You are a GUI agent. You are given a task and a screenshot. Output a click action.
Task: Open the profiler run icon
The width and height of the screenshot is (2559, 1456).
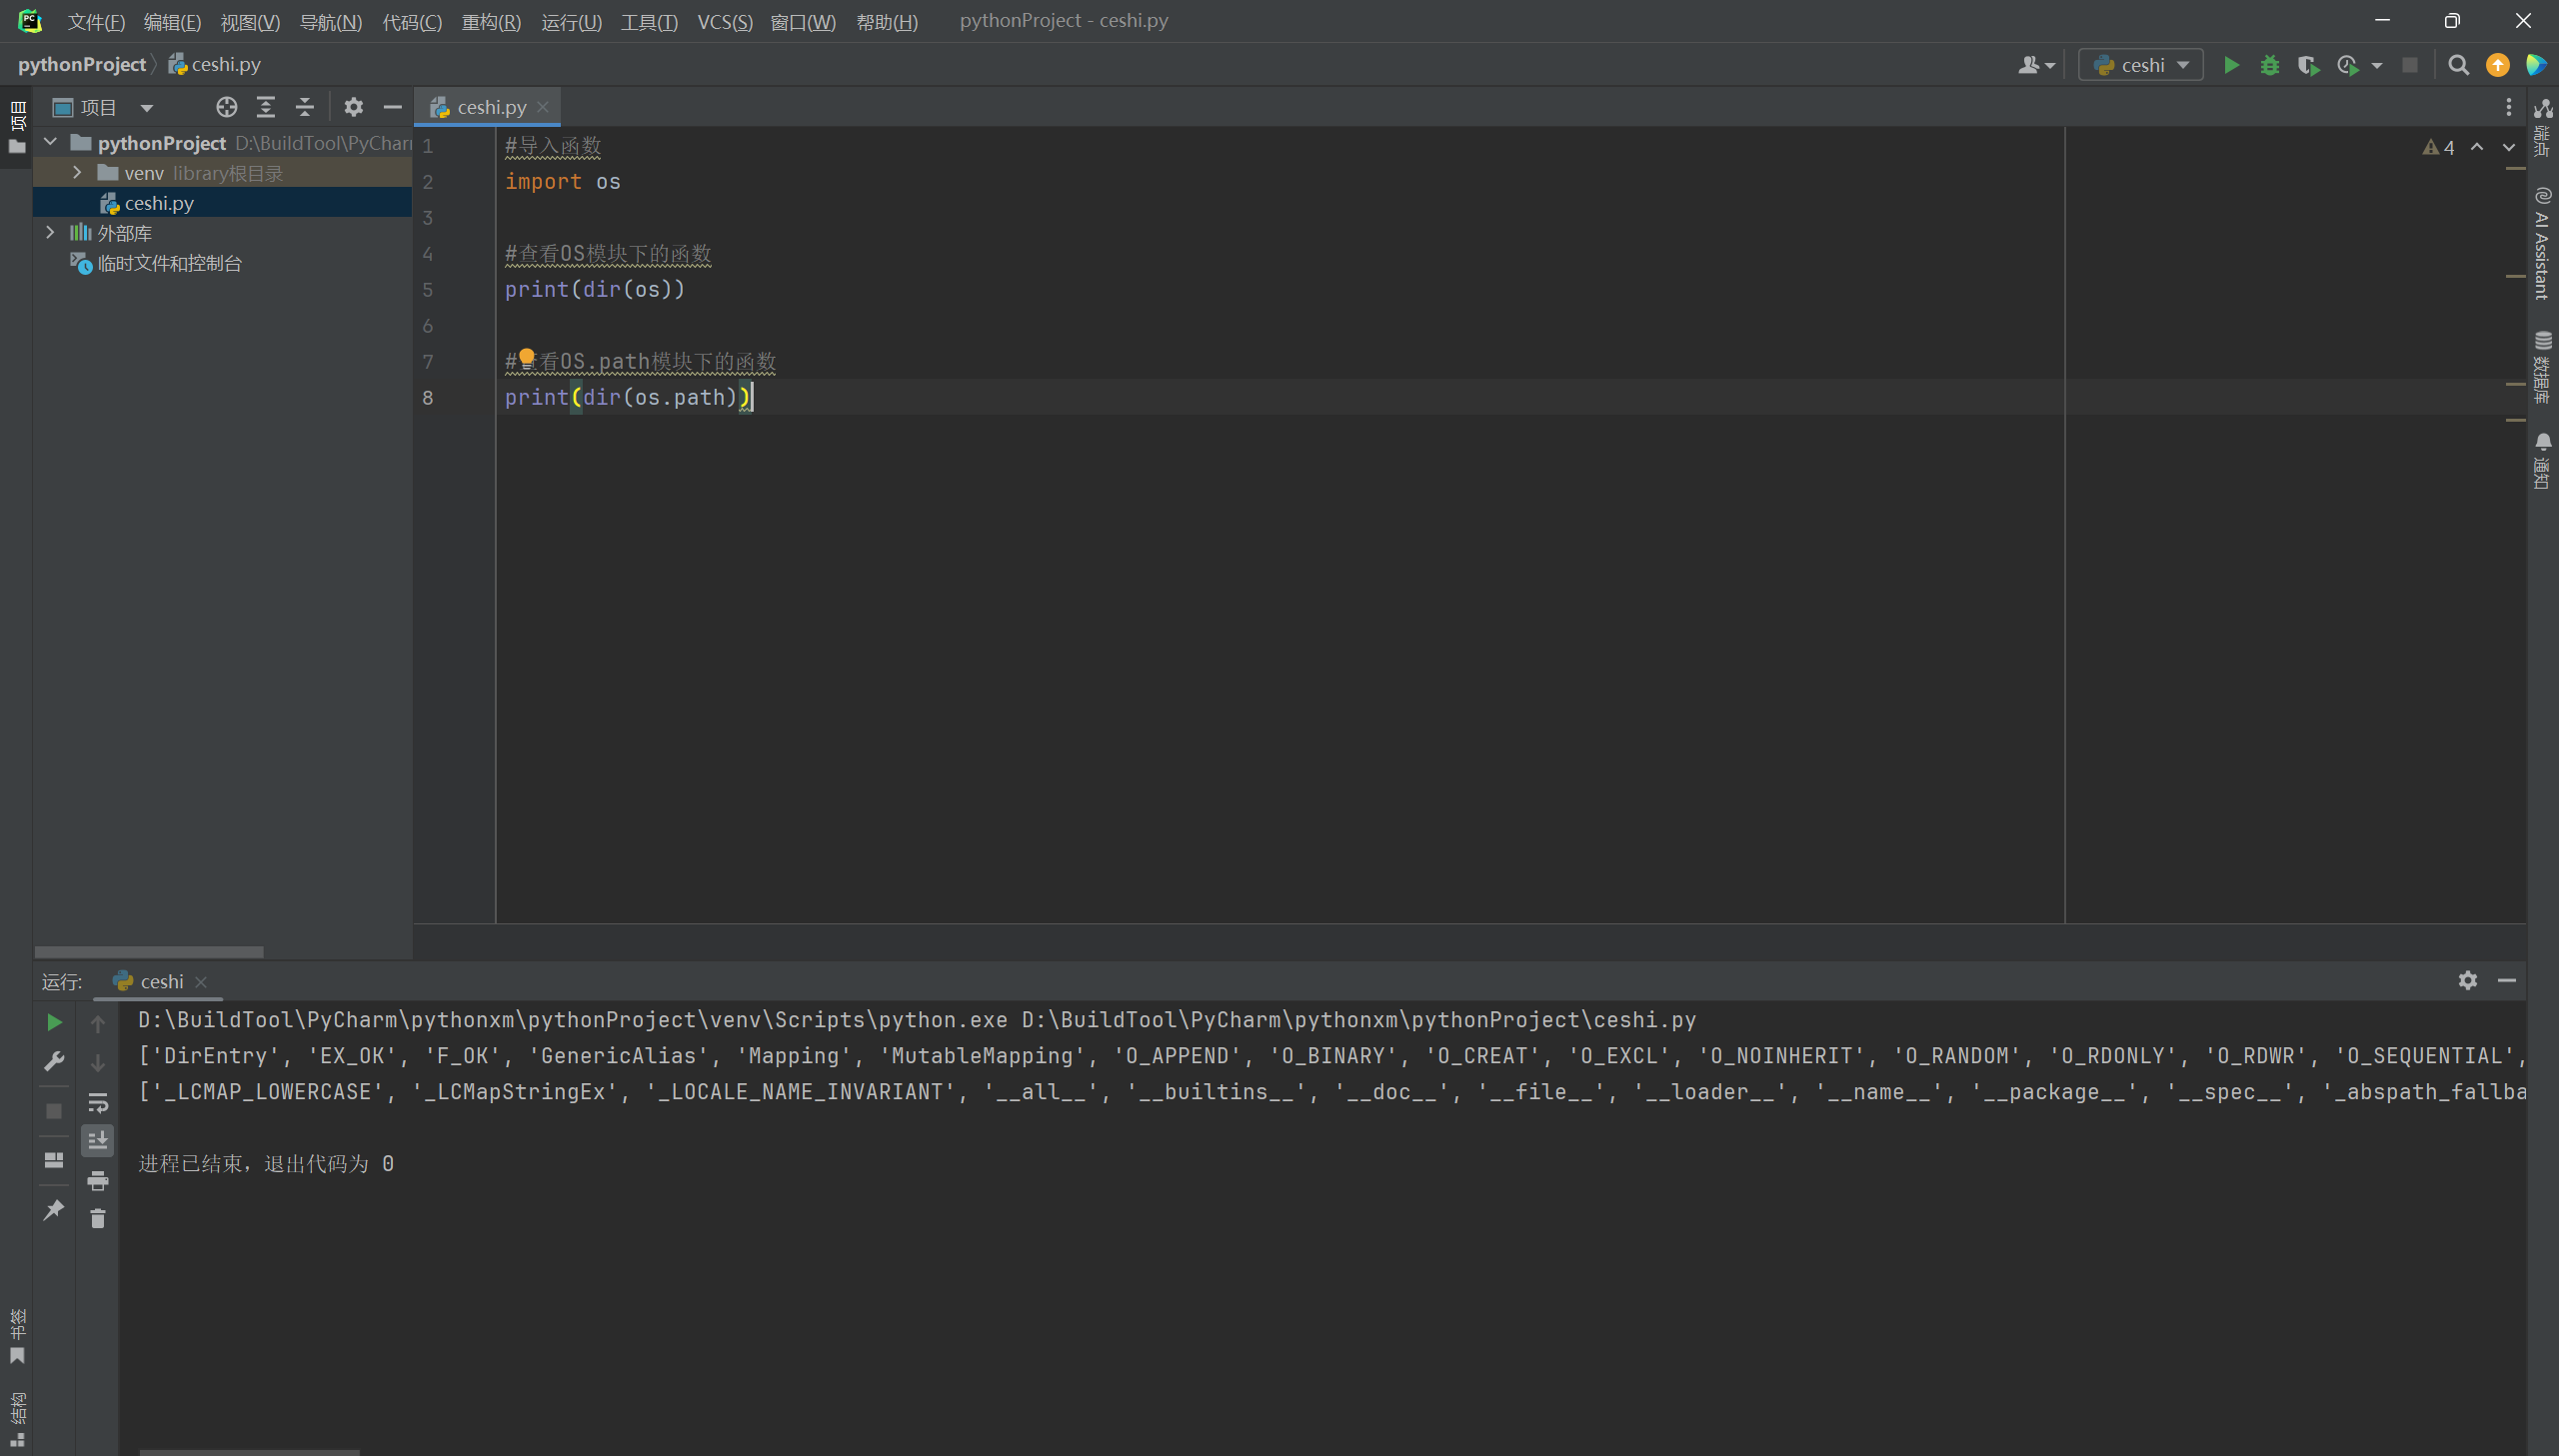click(2347, 65)
